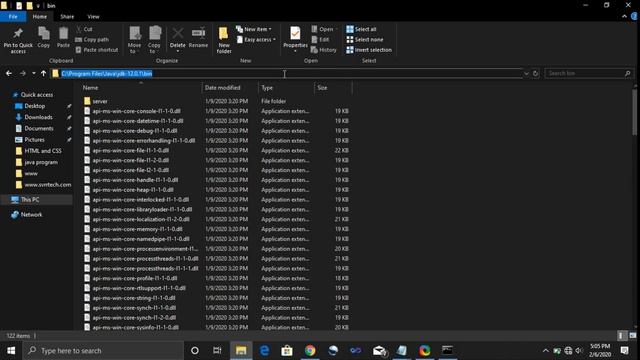Click the Copy to icon
Viewport: 640px width, 360px height.
coord(154,40)
